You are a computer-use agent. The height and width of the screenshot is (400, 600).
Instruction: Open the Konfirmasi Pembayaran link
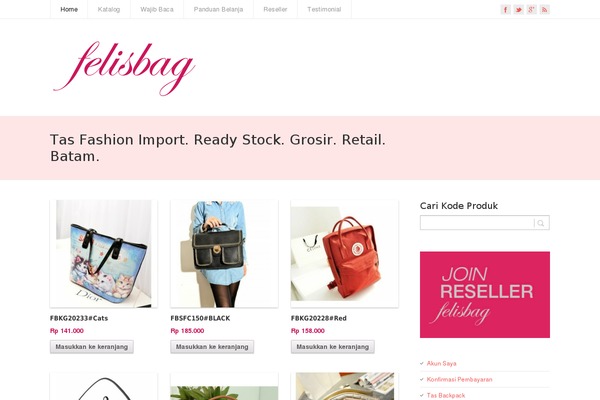[460, 379]
